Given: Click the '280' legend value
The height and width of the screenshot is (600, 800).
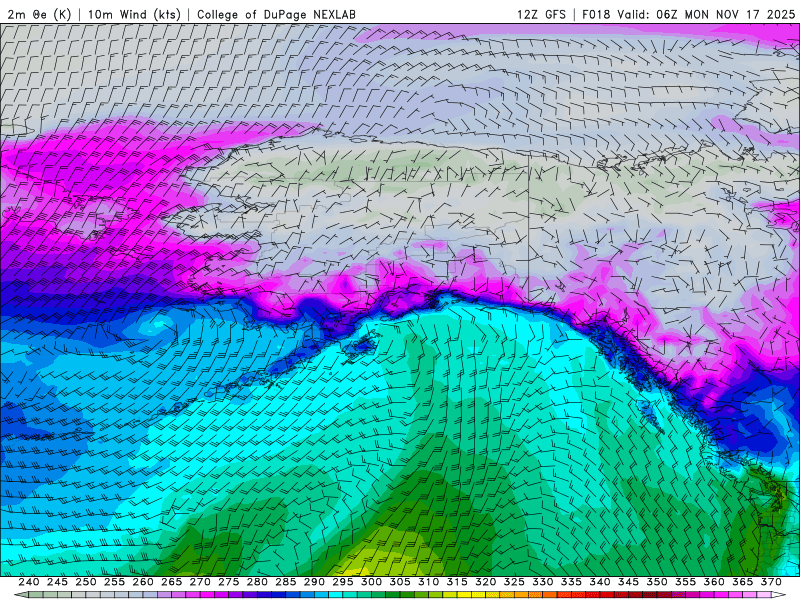Looking at the screenshot, I should tap(257, 582).
